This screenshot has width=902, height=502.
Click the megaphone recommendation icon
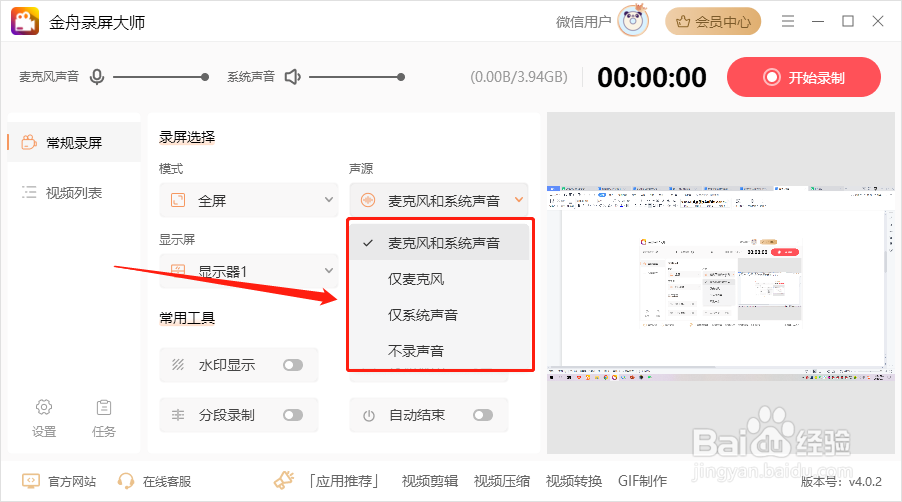click(x=284, y=480)
